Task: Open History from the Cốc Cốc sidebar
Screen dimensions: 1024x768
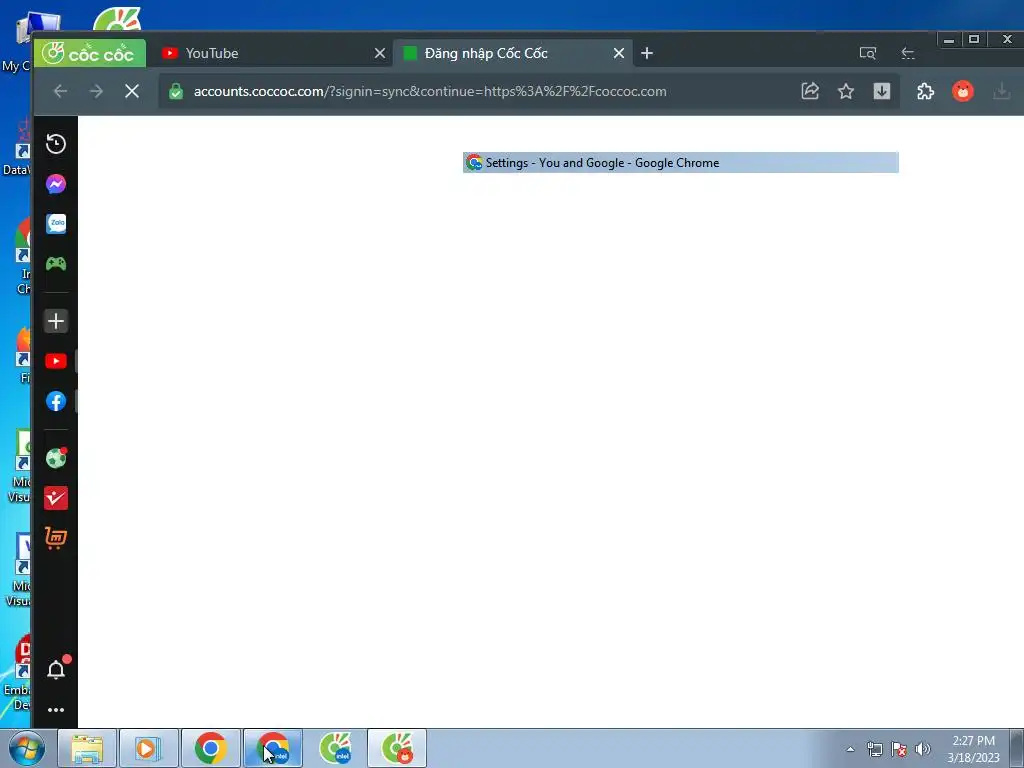Action: pyautogui.click(x=56, y=144)
